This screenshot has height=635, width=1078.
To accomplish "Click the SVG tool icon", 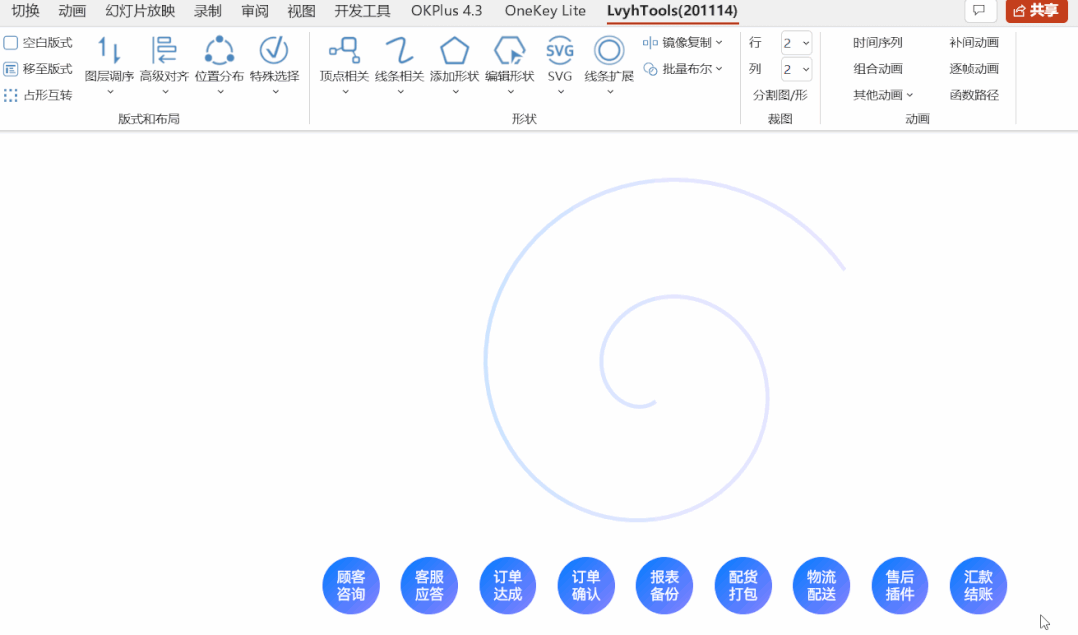I will [560, 50].
